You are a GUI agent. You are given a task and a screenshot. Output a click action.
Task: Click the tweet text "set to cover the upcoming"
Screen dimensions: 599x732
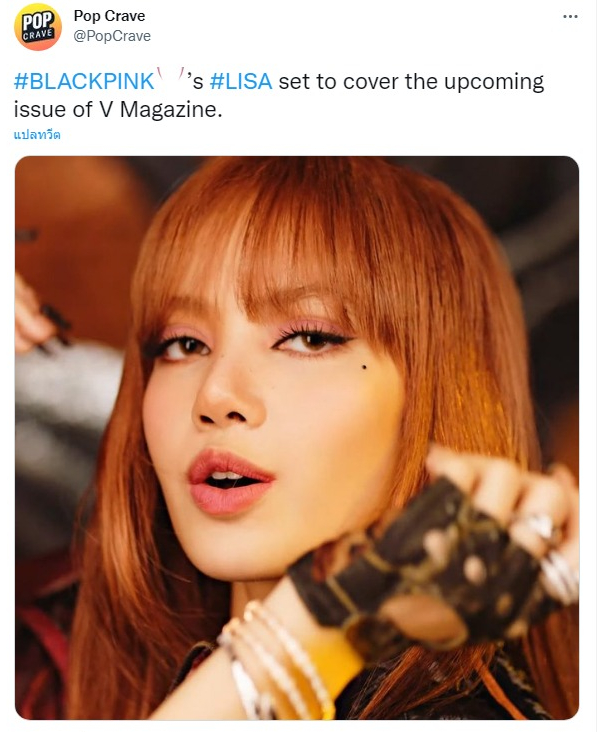[x=411, y=82]
